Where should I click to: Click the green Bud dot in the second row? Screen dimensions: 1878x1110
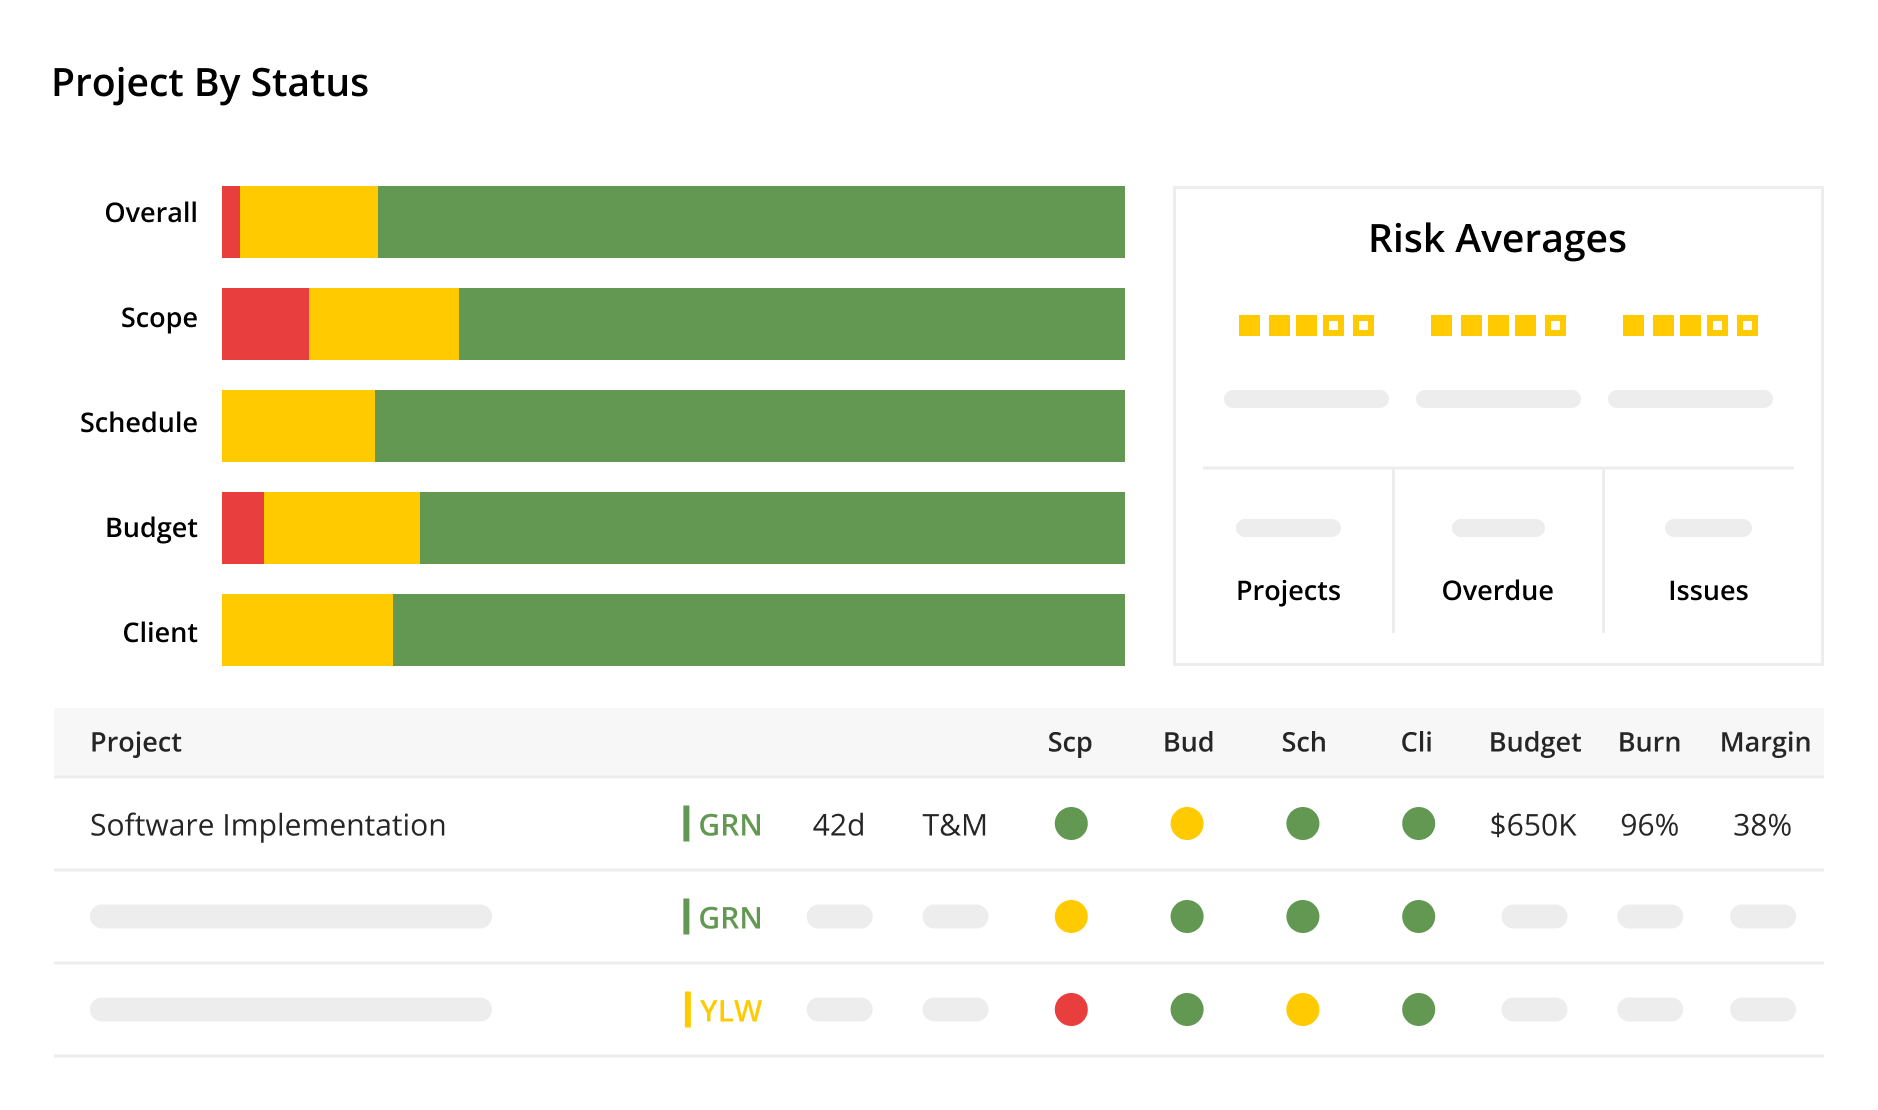tap(1187, 916)
